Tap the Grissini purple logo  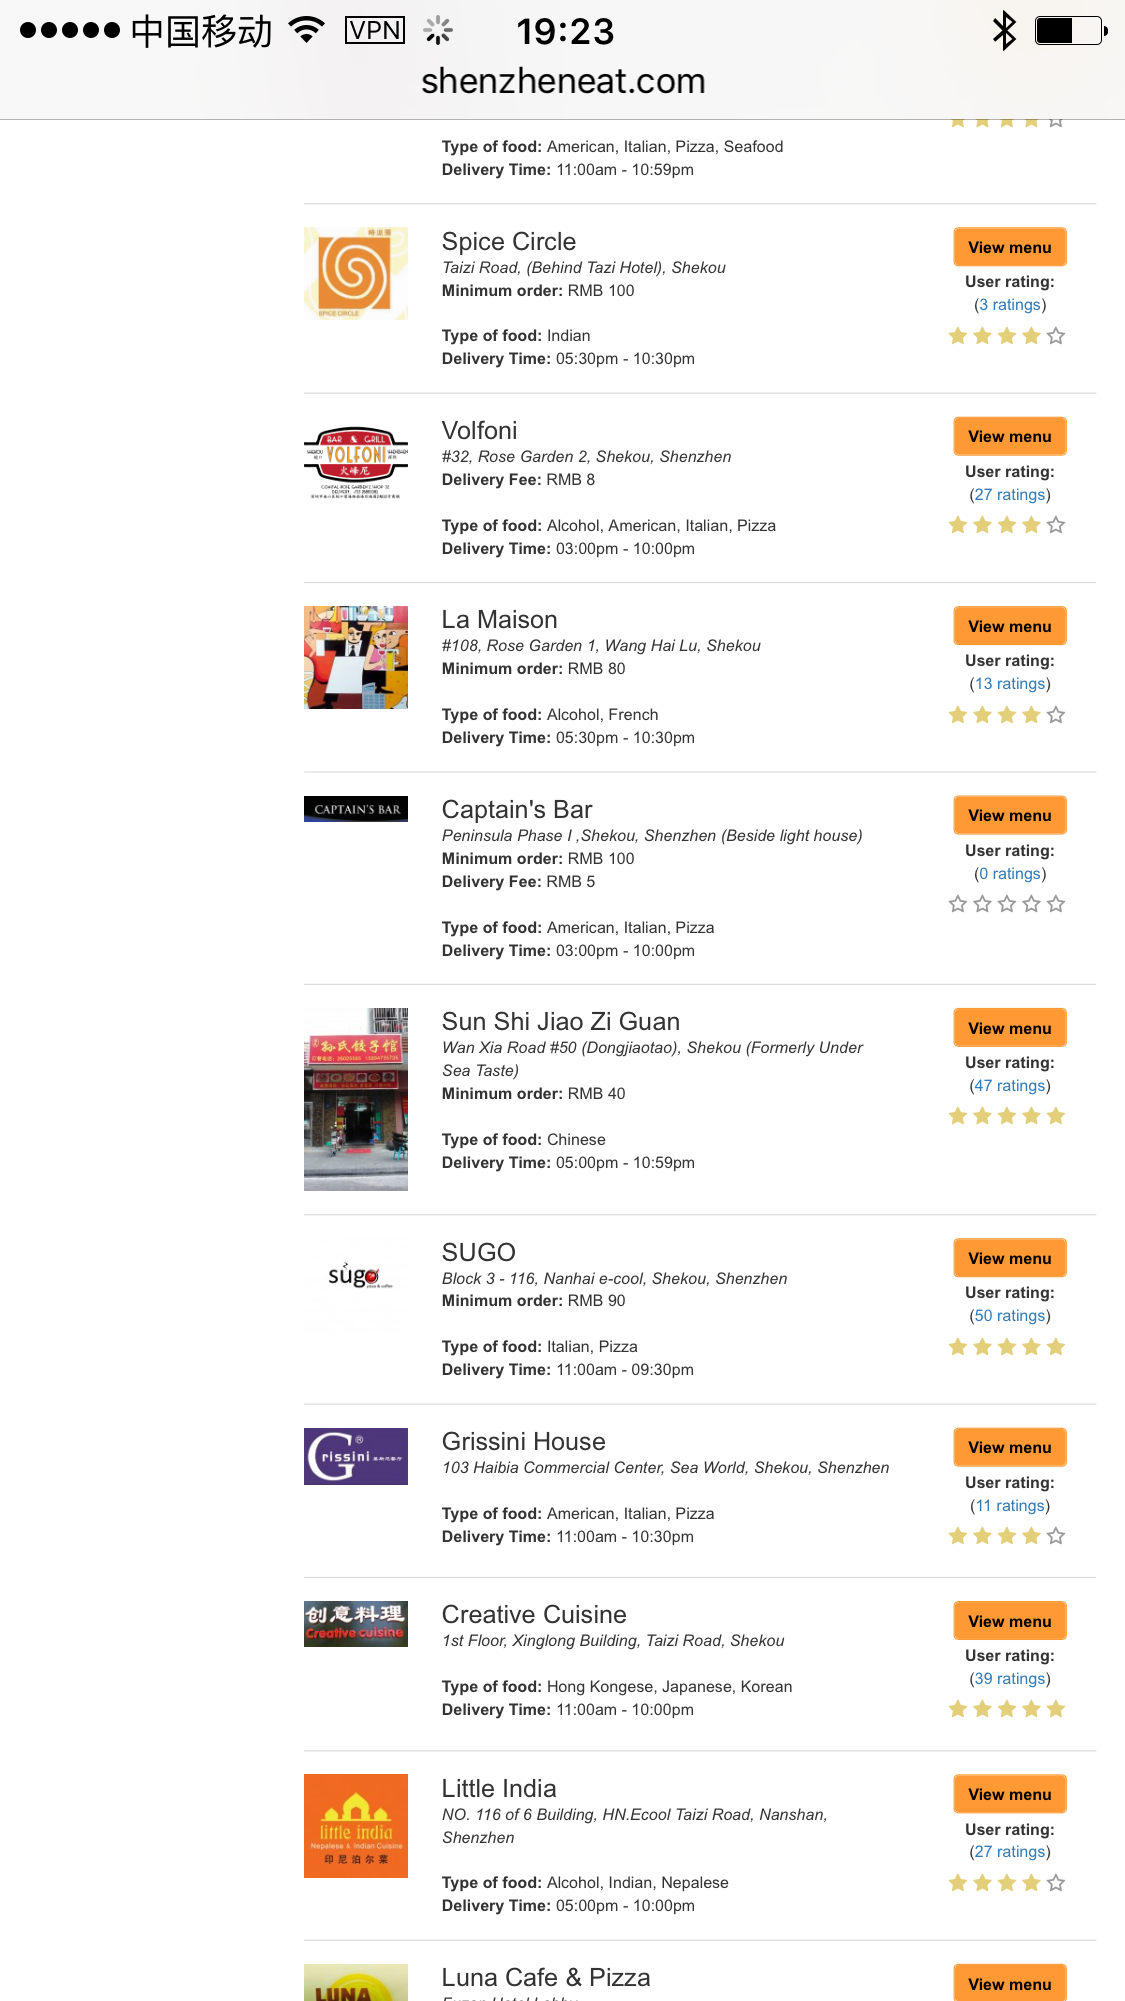point(355,1456)
